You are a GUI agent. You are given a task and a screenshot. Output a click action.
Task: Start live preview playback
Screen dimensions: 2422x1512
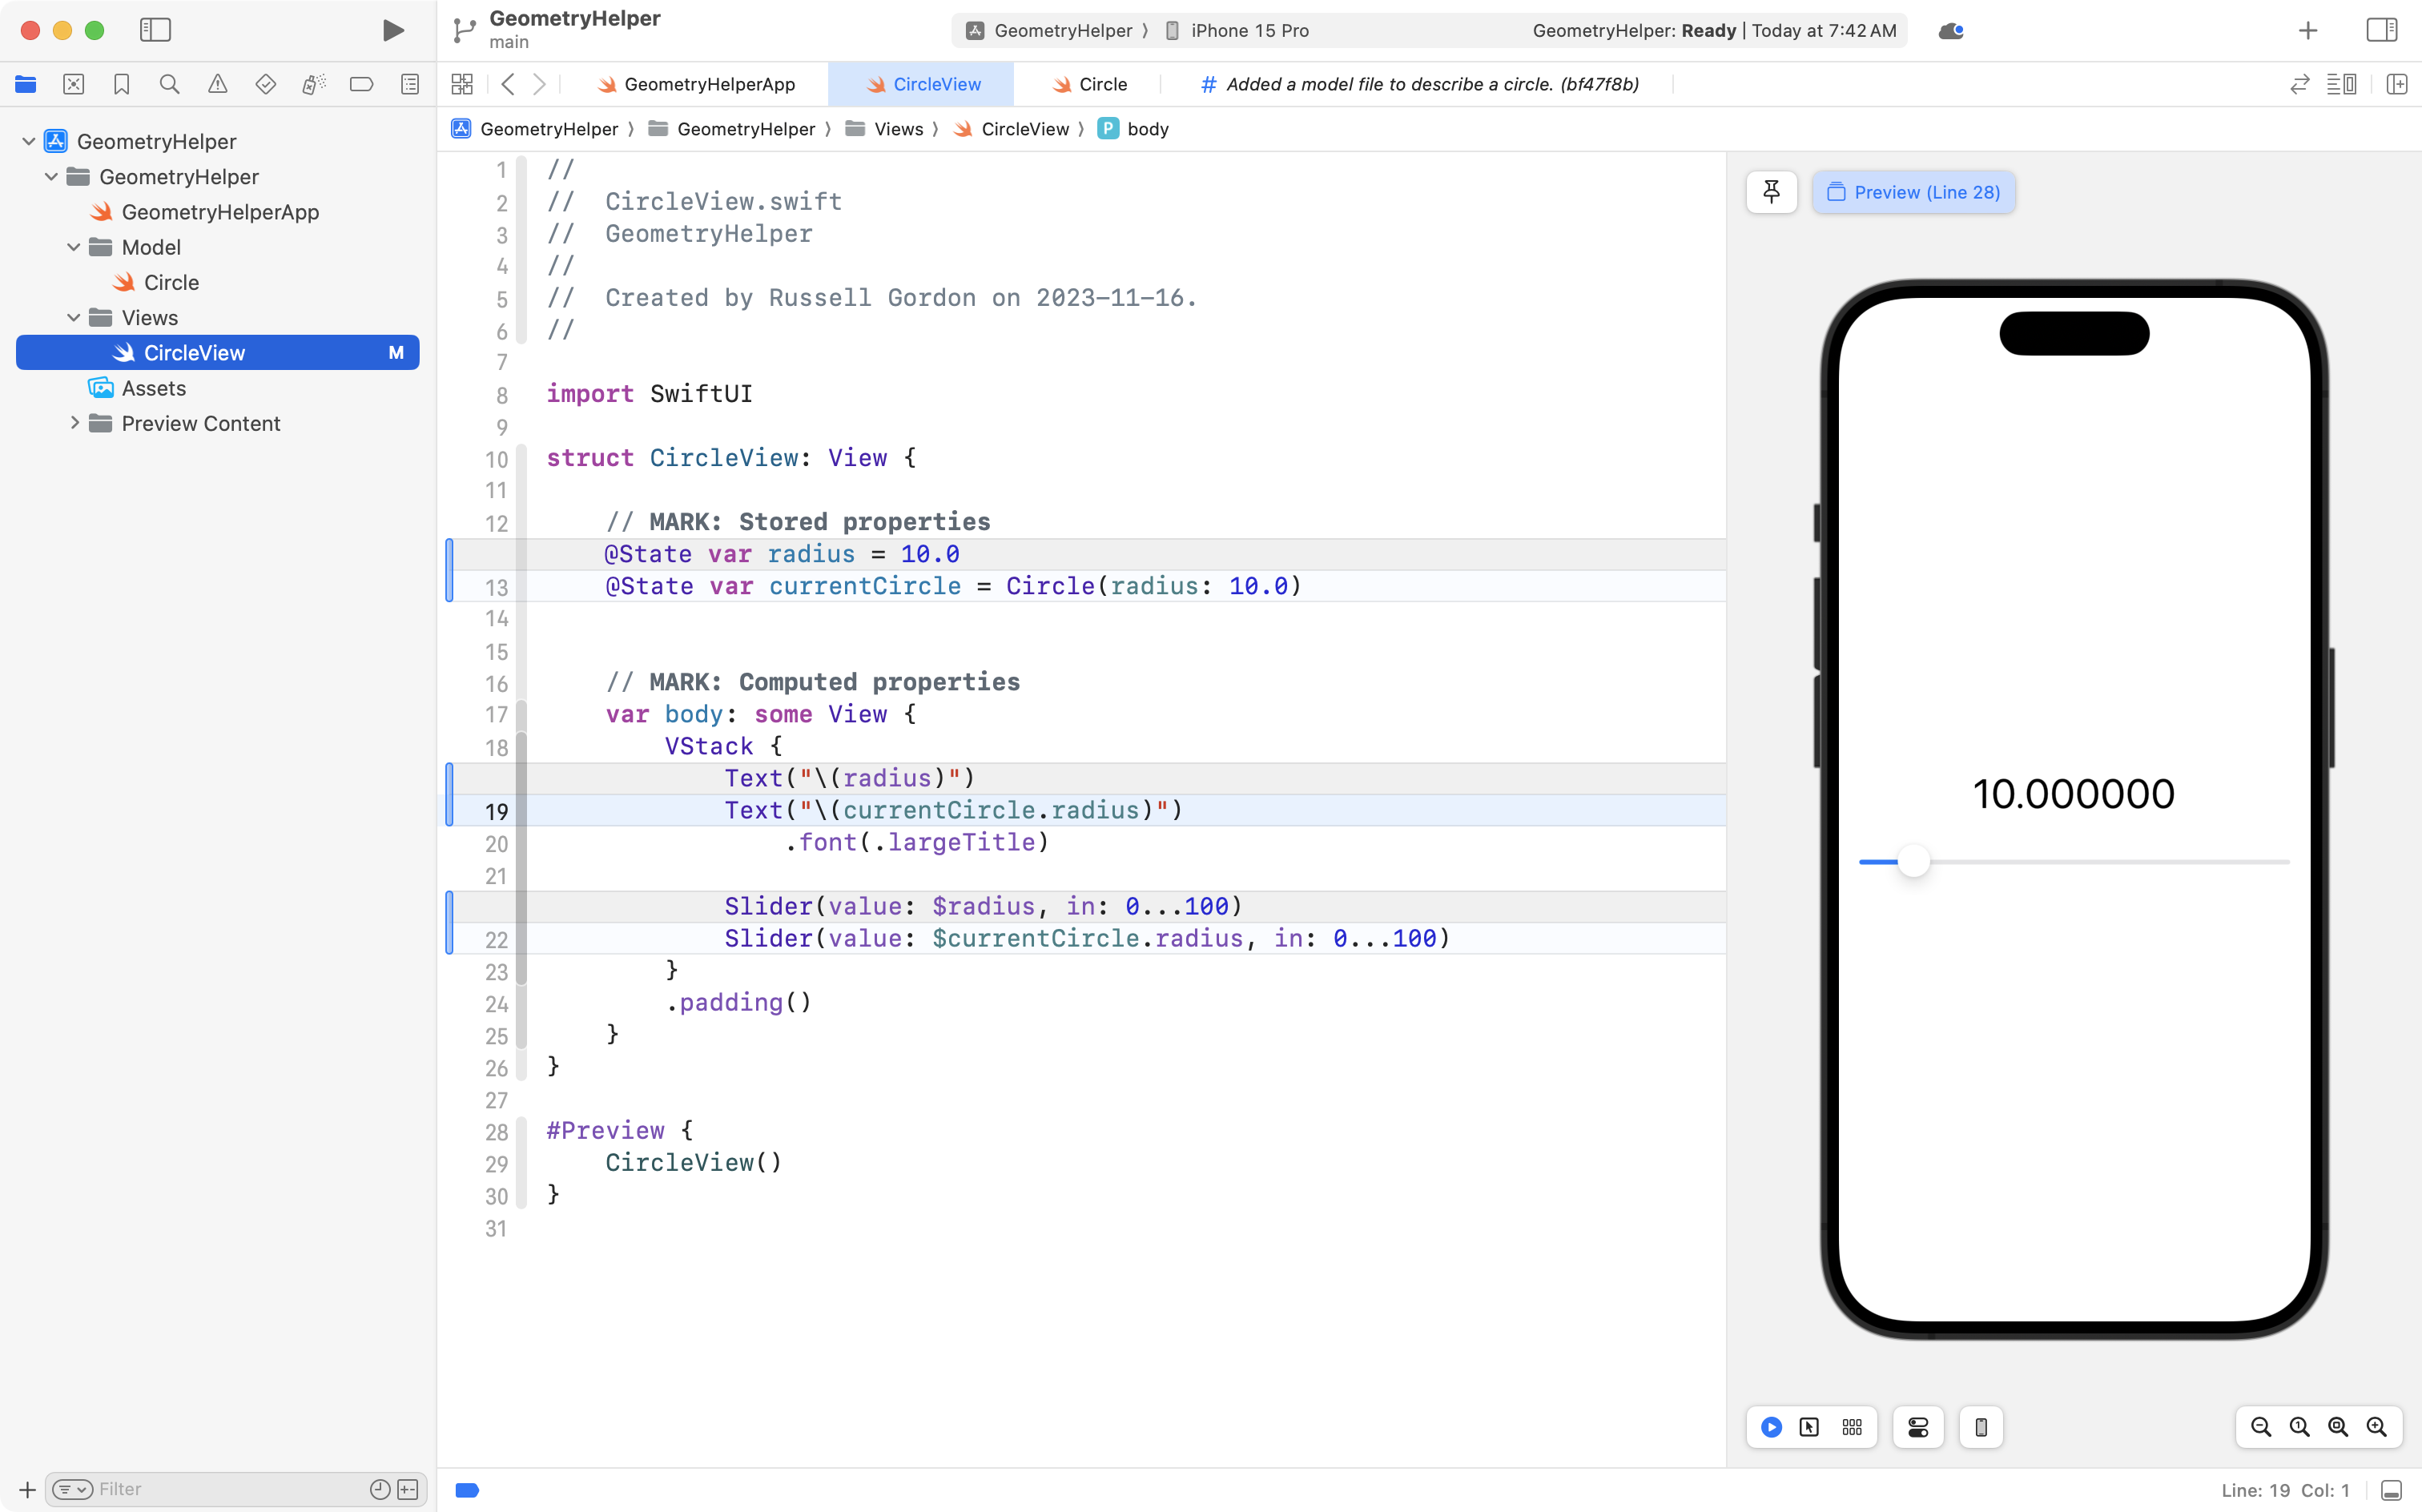coord(1770,1427)
